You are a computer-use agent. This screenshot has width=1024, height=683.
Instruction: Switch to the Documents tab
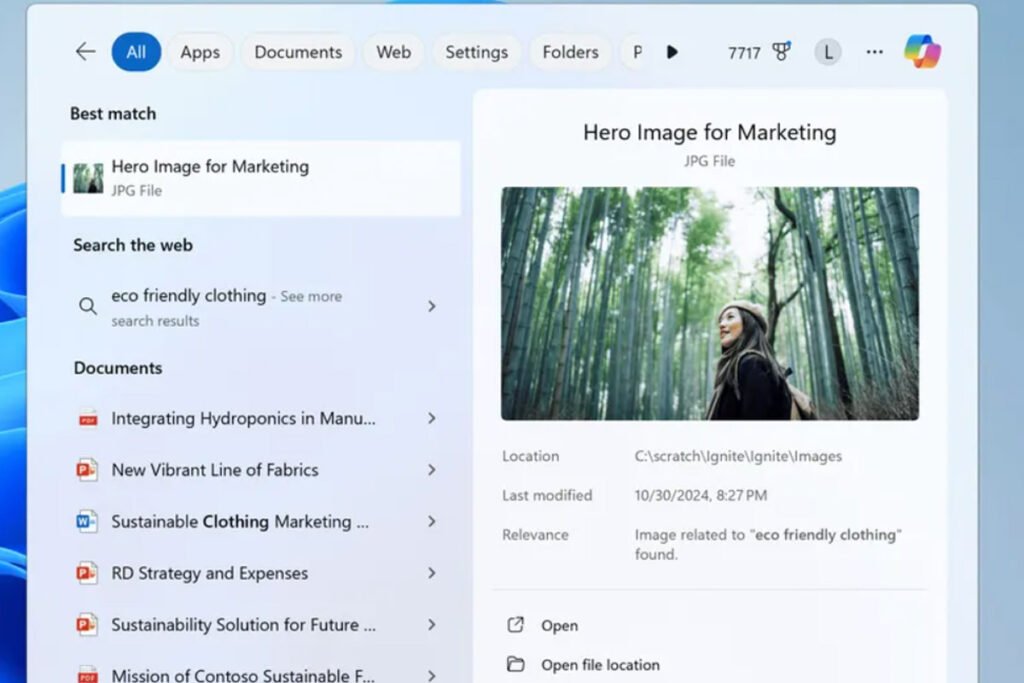pos(297,51)
